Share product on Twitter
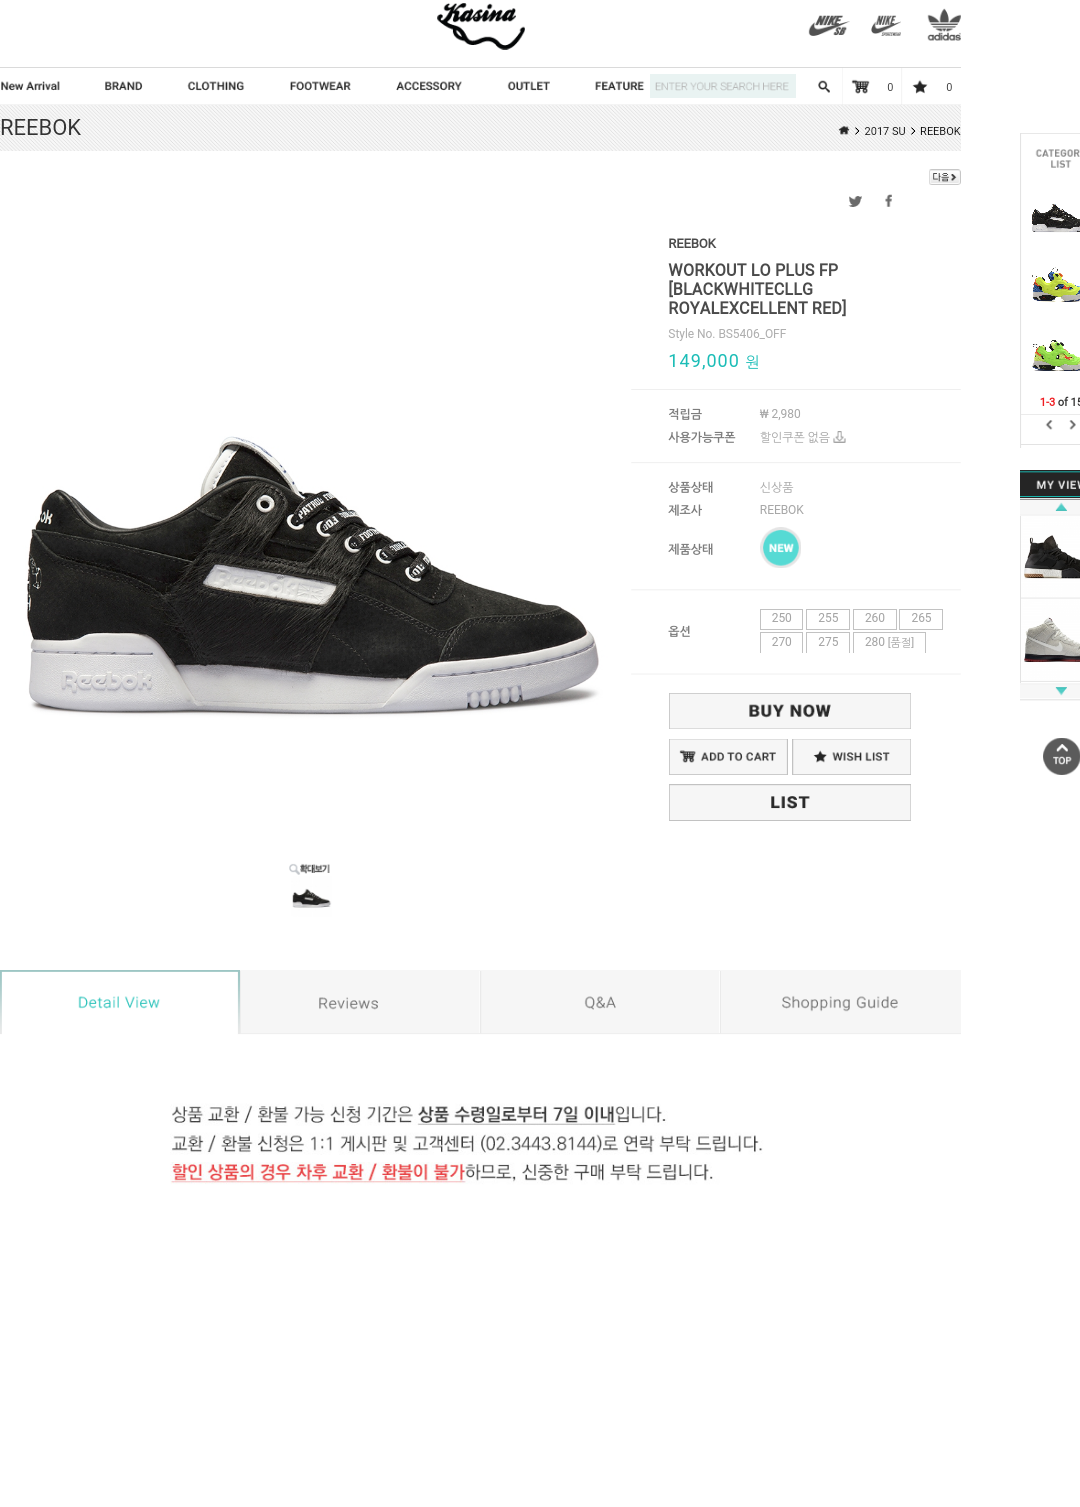The image size is (1080, 1507). click(x=855, y=201)
